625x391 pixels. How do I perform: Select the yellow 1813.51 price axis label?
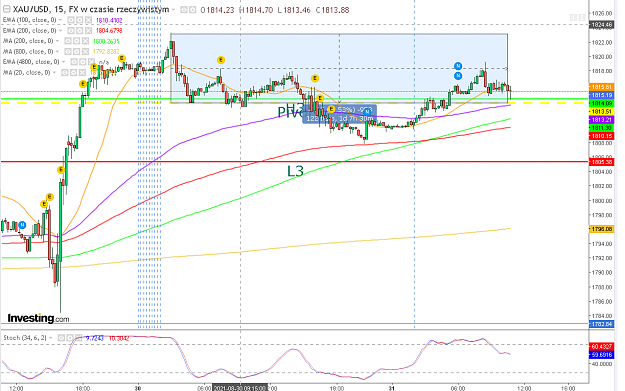601,112
